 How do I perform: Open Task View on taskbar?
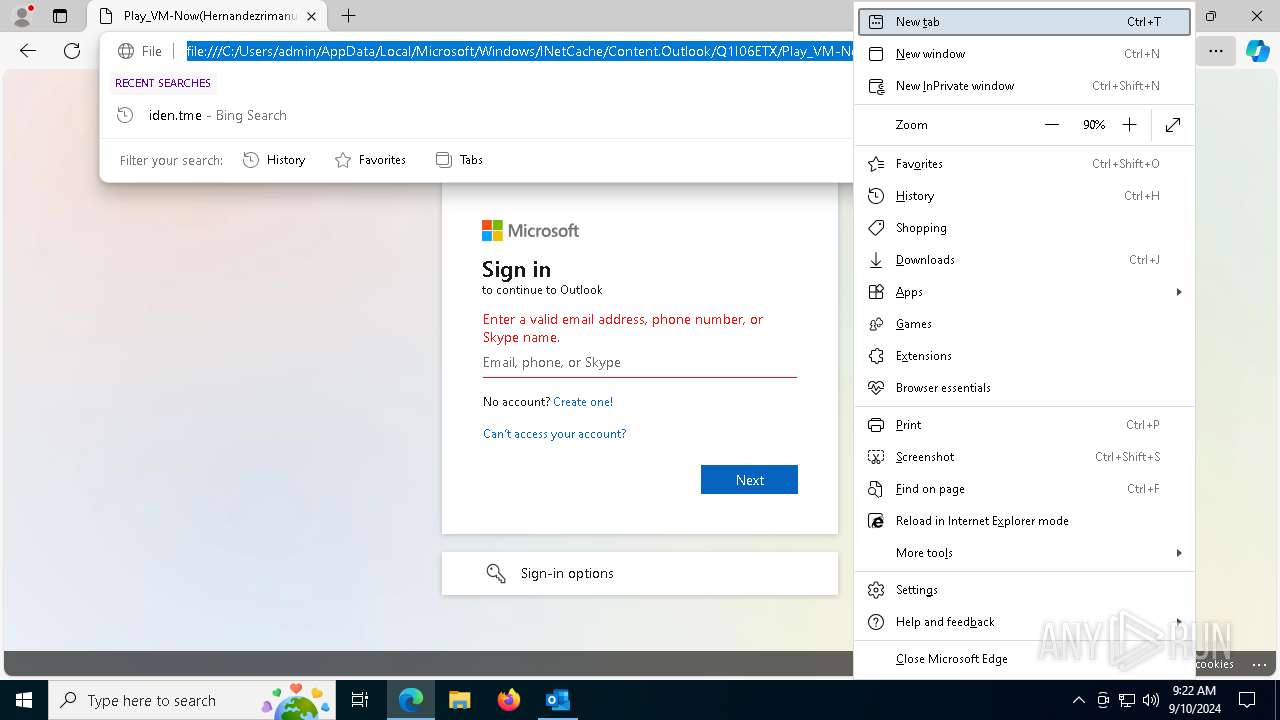pos(360,700)
